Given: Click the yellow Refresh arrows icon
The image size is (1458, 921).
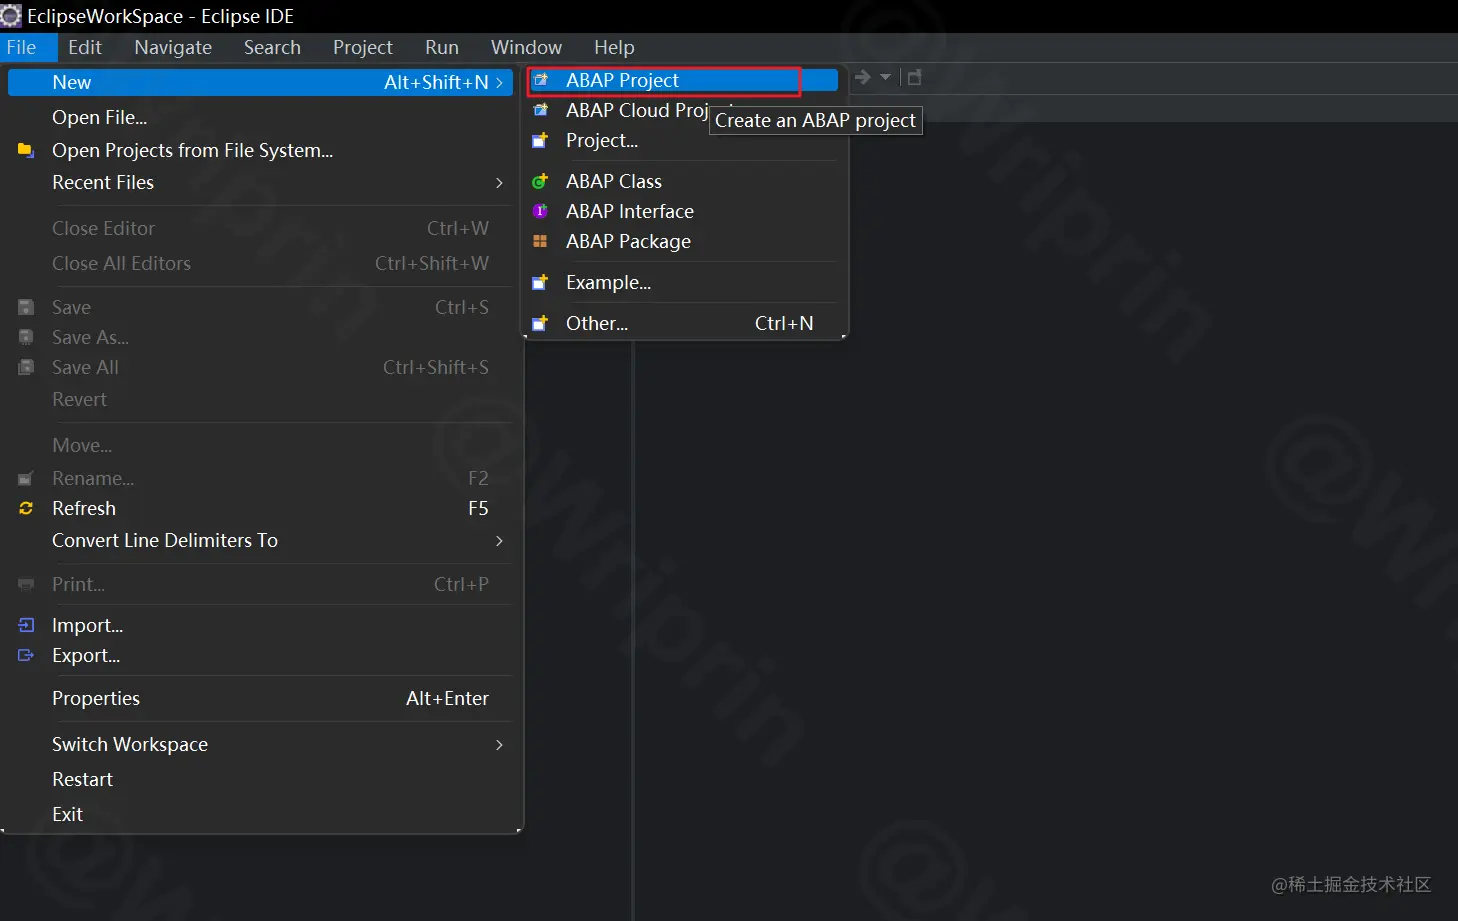Looking at the screenshot, I should [x=26, y=508].
